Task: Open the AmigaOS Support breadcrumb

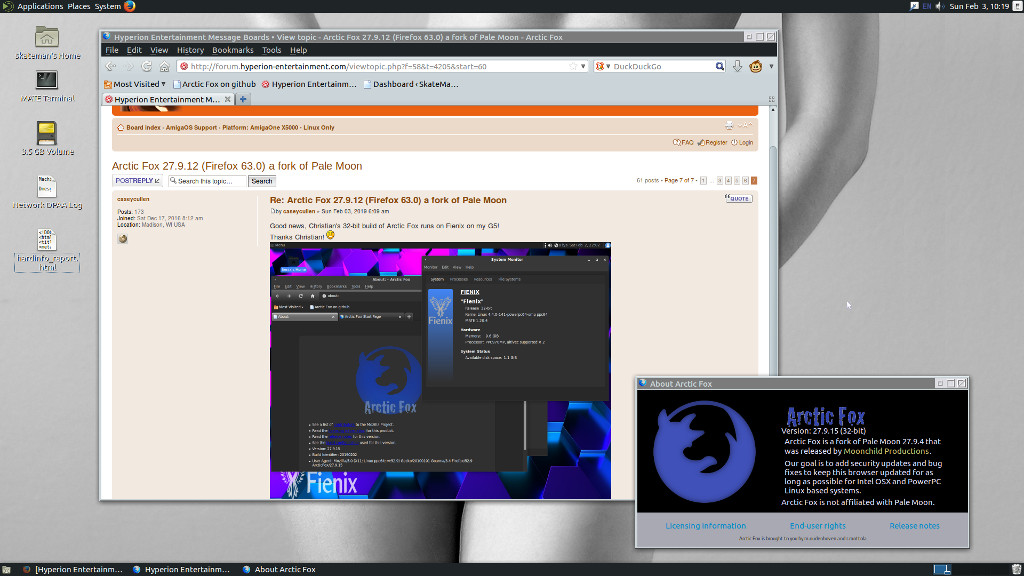Action: [x=191, y=127]
